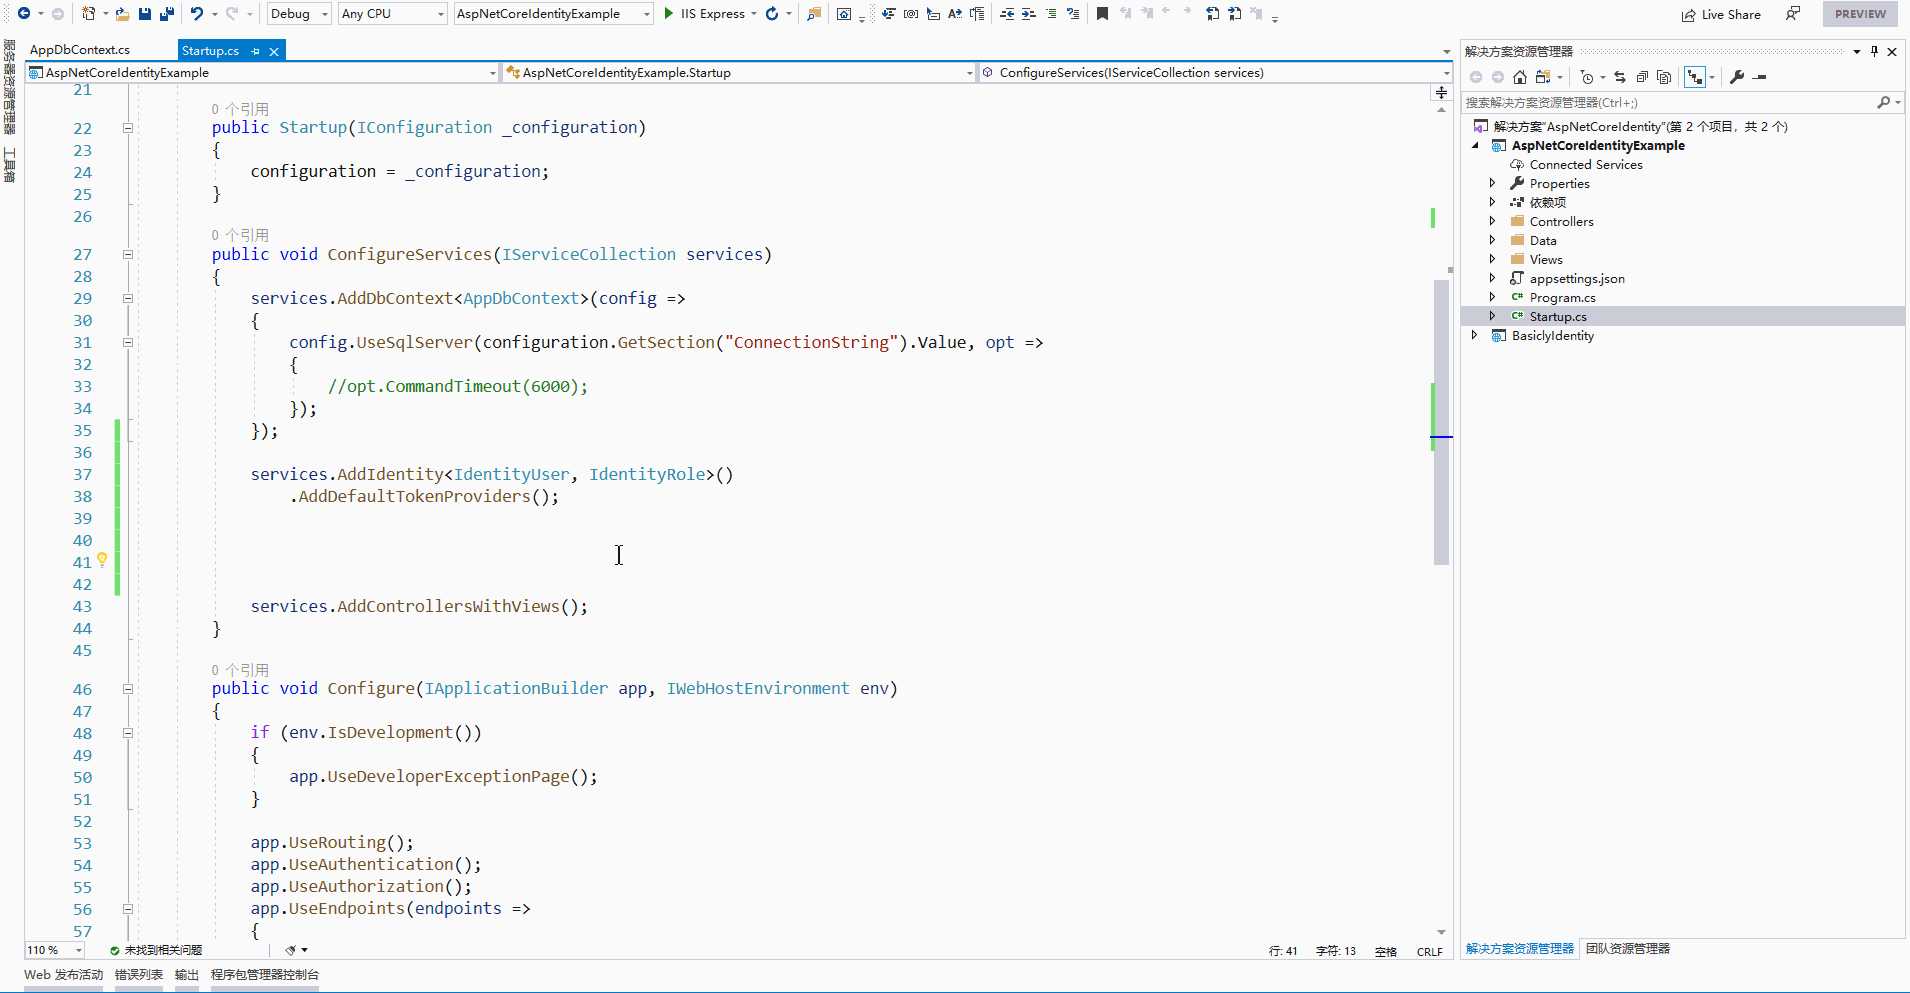Viewport: 1910px width, 993px height.
Task: Collapse the Startup constructor code block
Action: click(x=128, y=128)
